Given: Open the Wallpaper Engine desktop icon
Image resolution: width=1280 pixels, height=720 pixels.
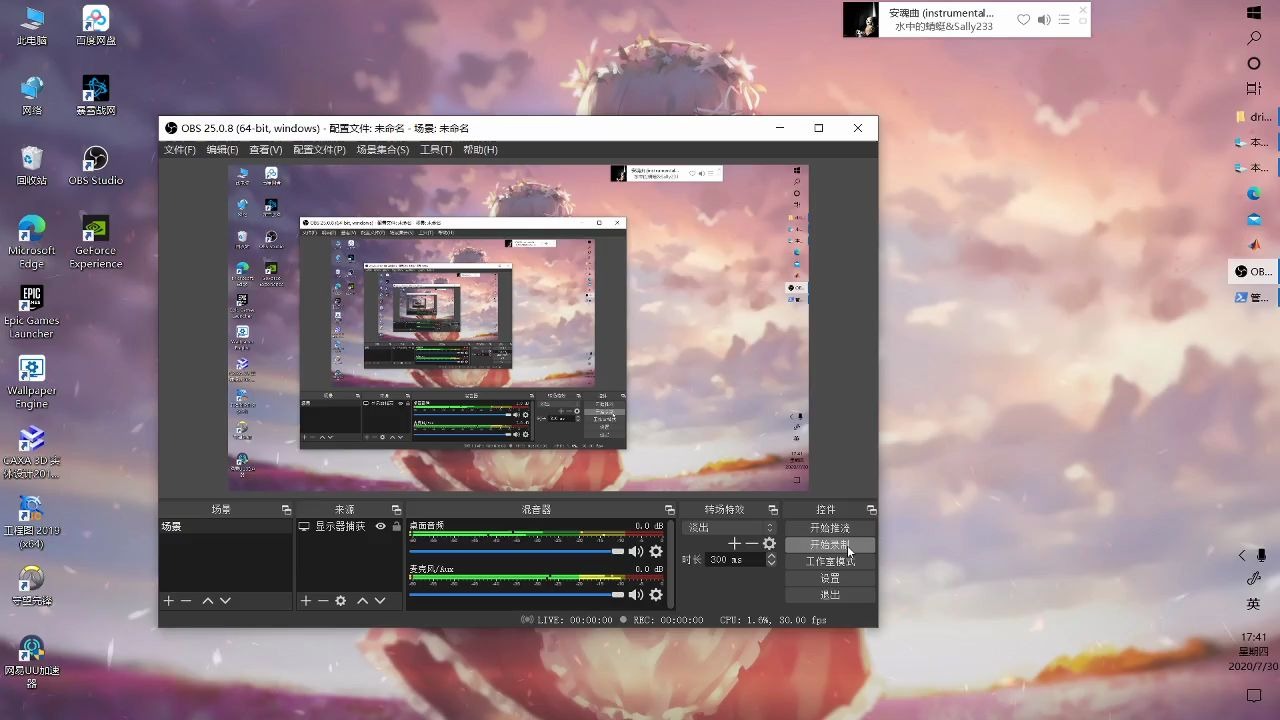Looking at the screenshot, I should 32,382.
